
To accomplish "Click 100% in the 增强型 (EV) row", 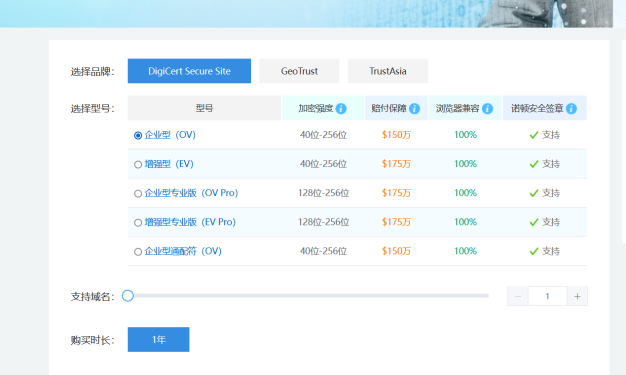I will 465,164.
